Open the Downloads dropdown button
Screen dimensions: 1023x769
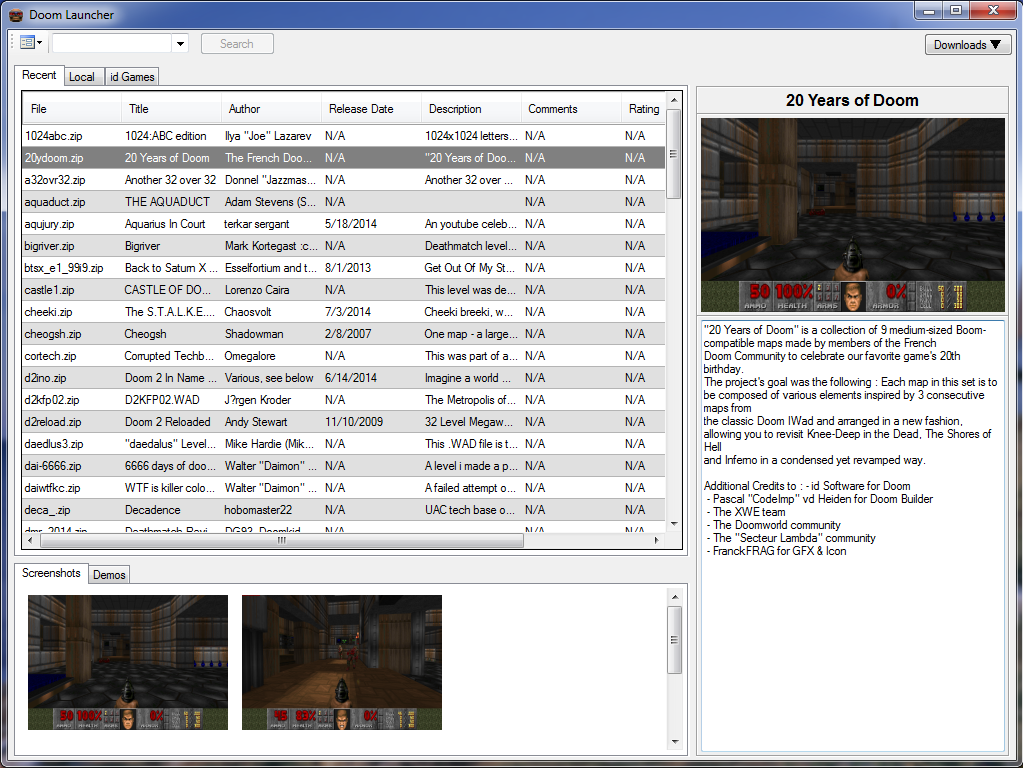click(968, 44)
